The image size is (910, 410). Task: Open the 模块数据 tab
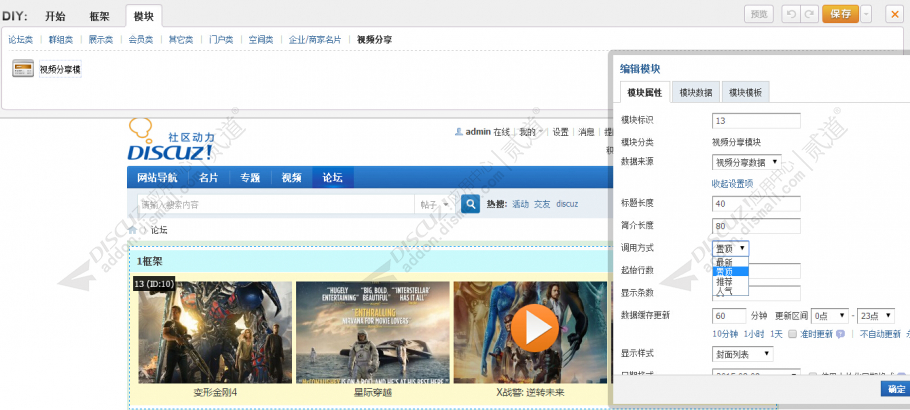pos(696,92)
